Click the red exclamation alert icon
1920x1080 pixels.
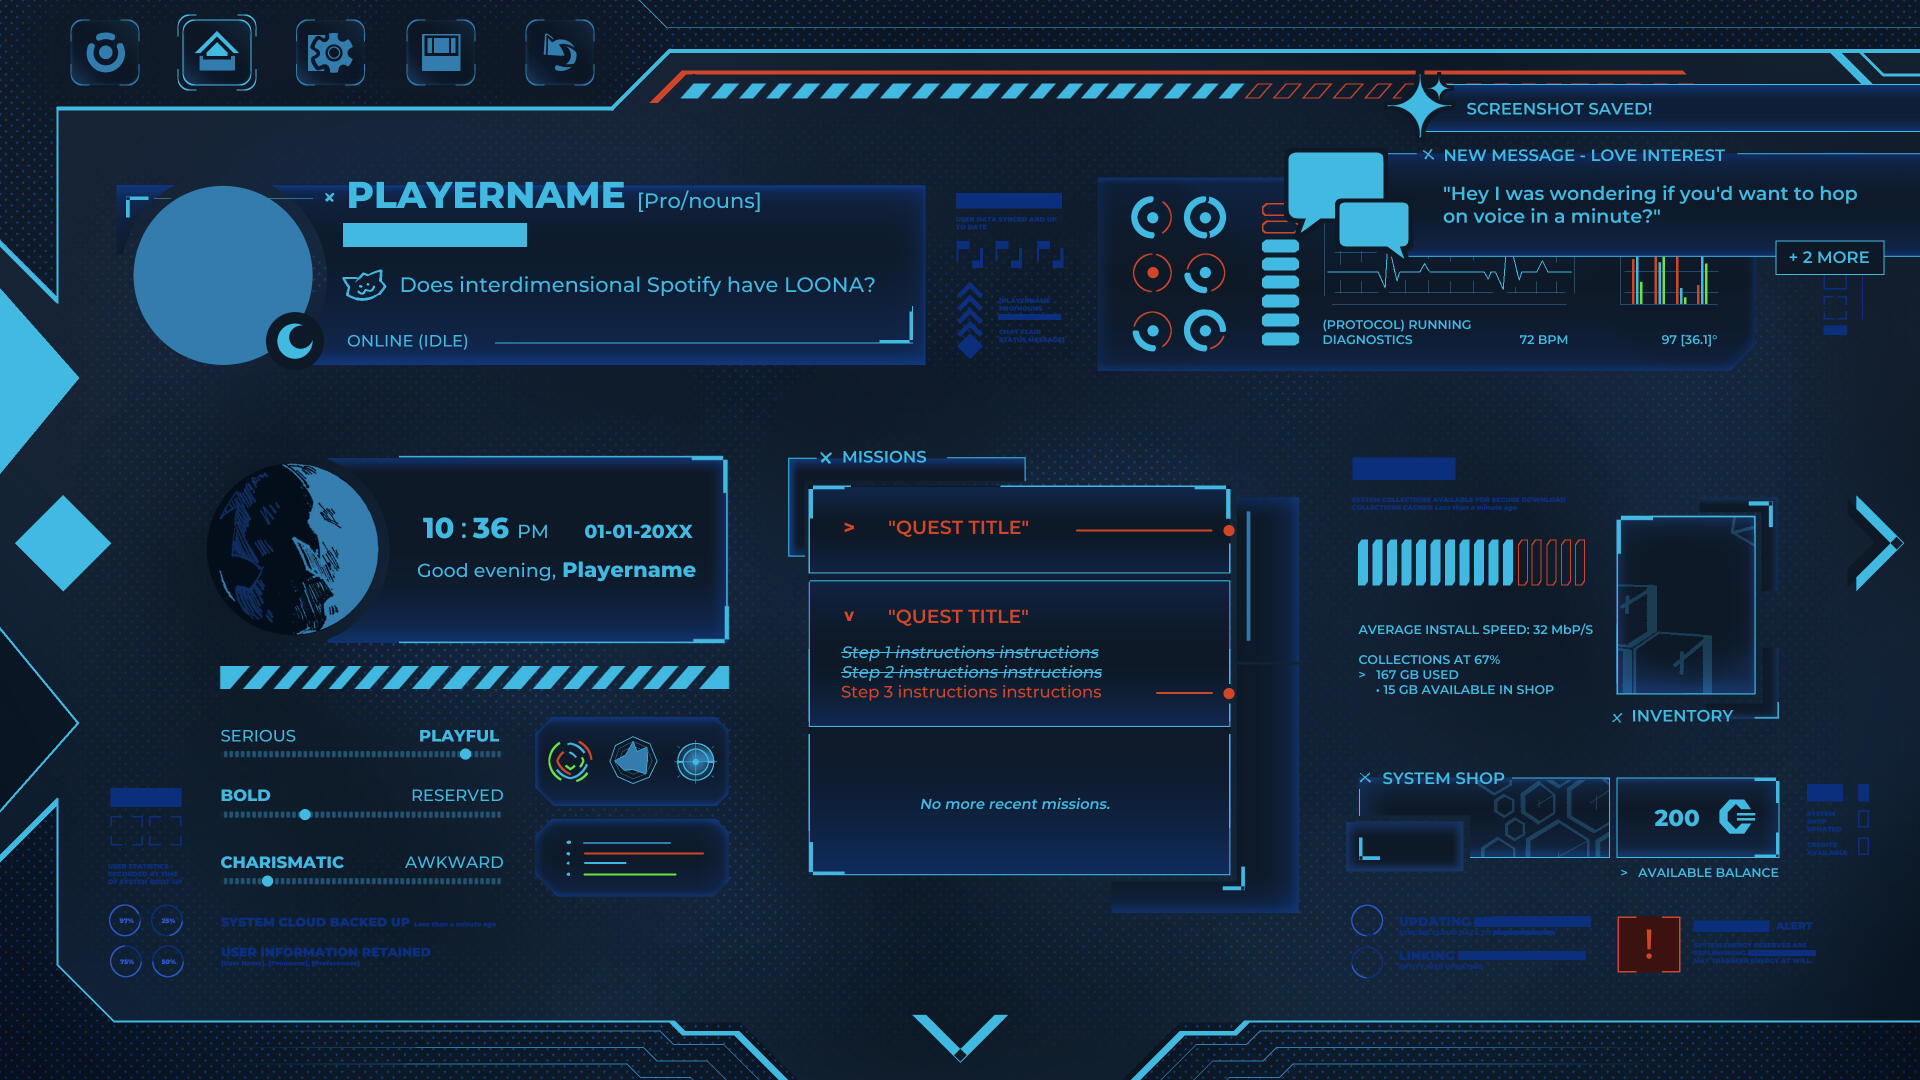[x=1648, y=943]
